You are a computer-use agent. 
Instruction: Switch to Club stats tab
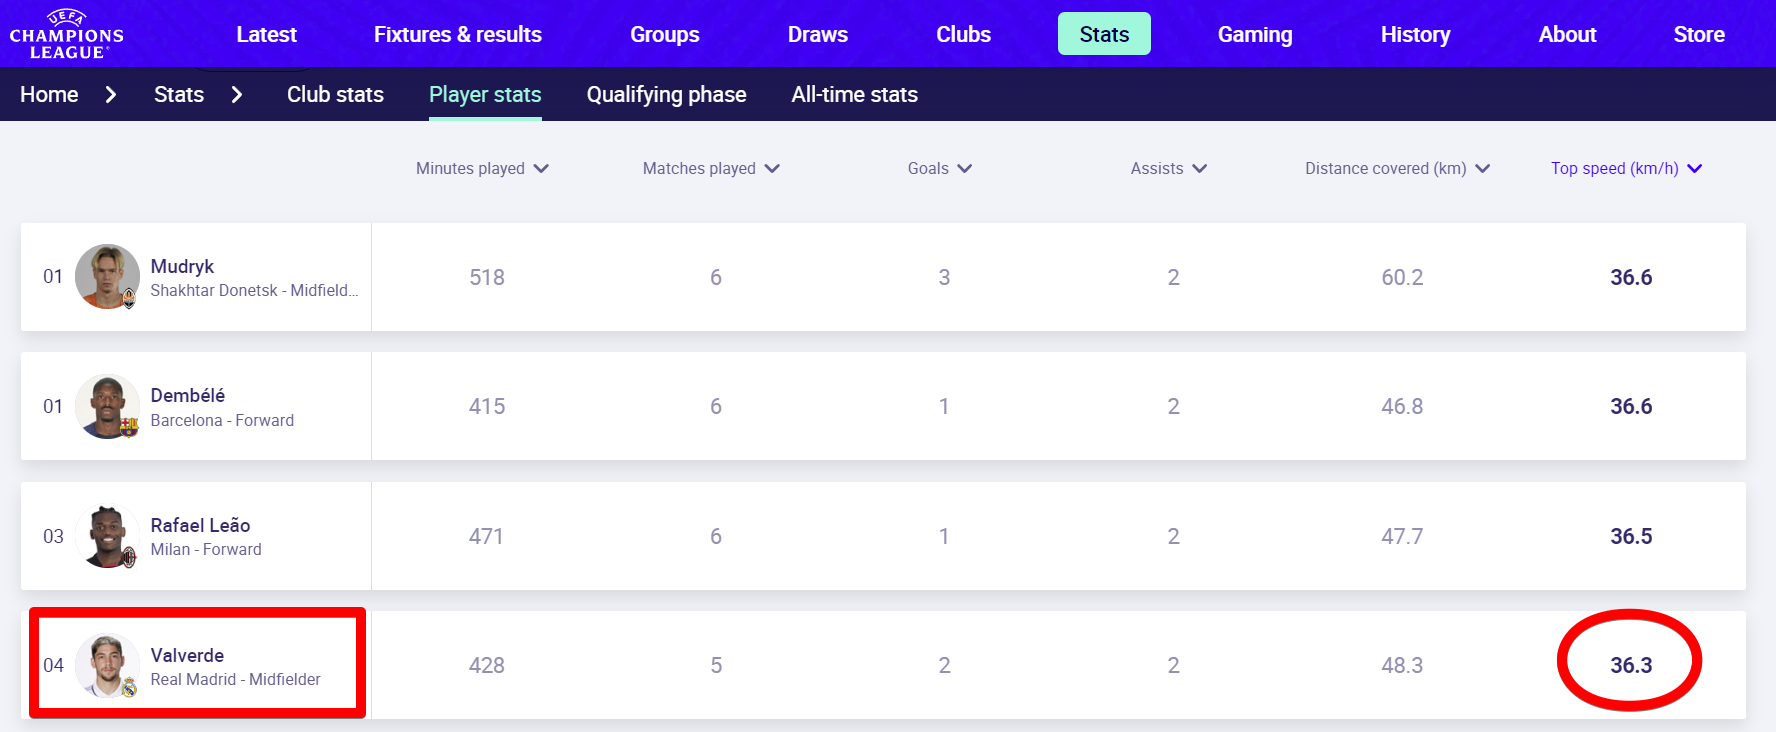click(335, 94)
